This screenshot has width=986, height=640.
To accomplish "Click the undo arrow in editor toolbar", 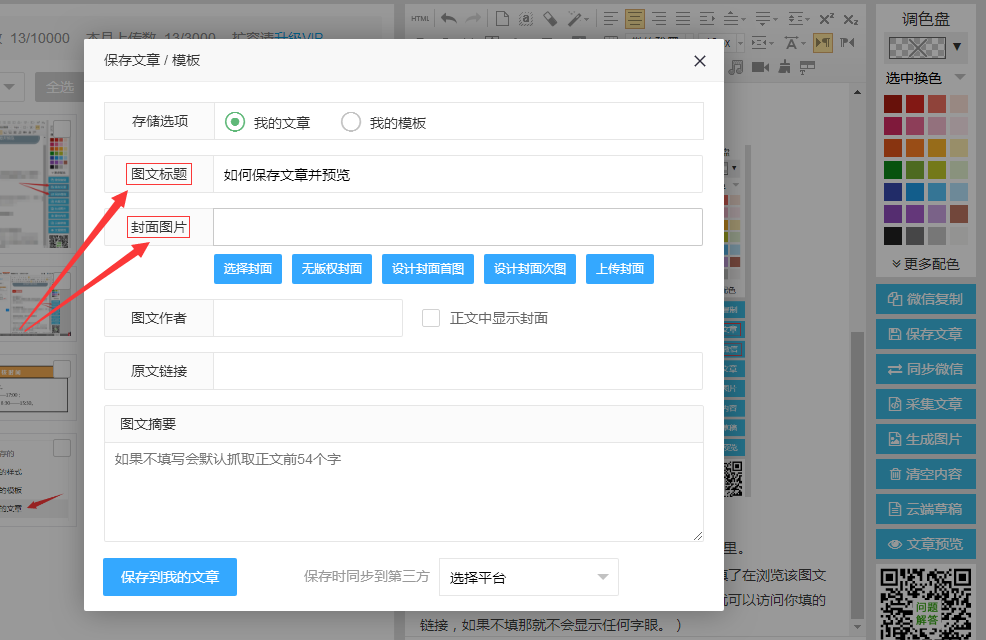I will [x=449, y=18].
